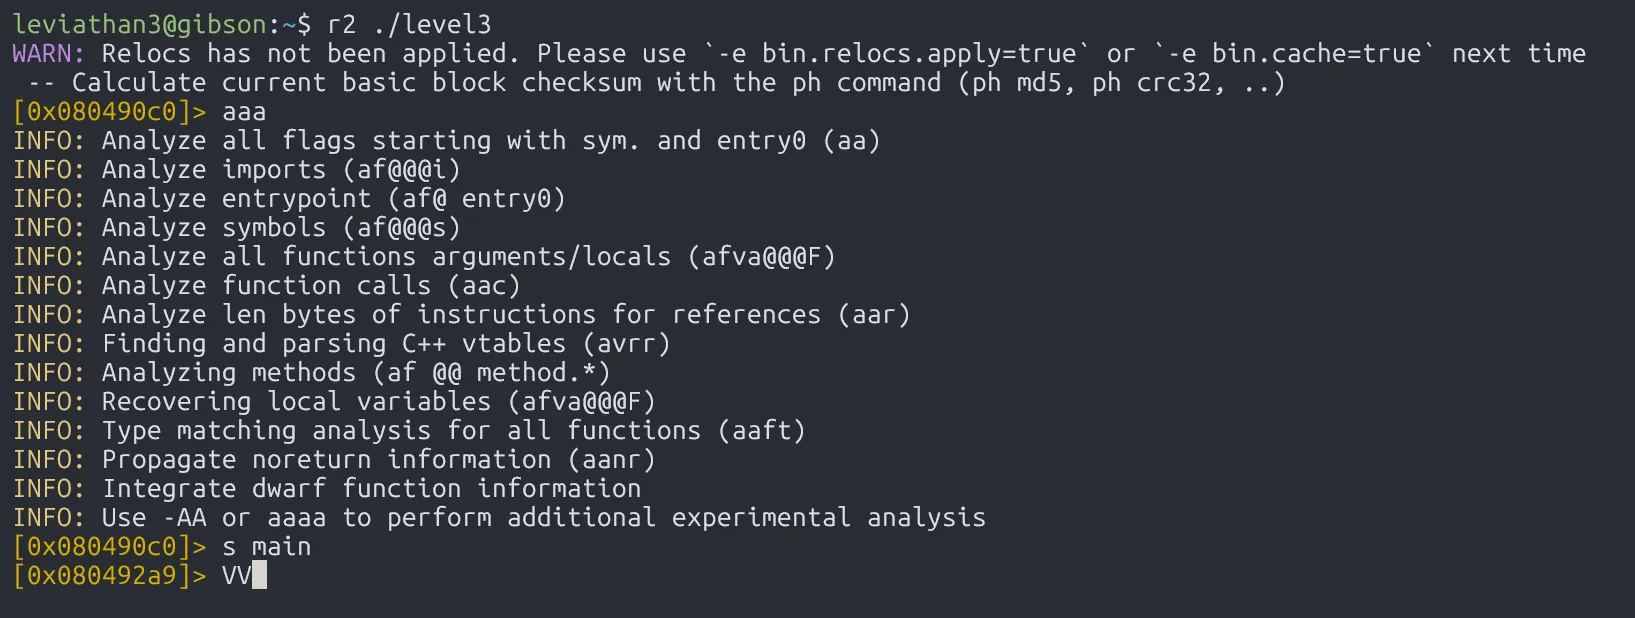Click the shell prompt leviathan3@gibson

click(139, 24)
